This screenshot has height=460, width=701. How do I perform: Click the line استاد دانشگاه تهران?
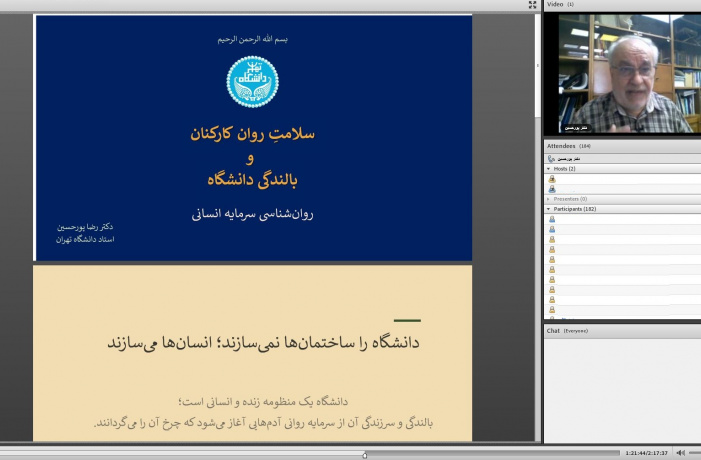pyautogui.click(x=85, y=240)
